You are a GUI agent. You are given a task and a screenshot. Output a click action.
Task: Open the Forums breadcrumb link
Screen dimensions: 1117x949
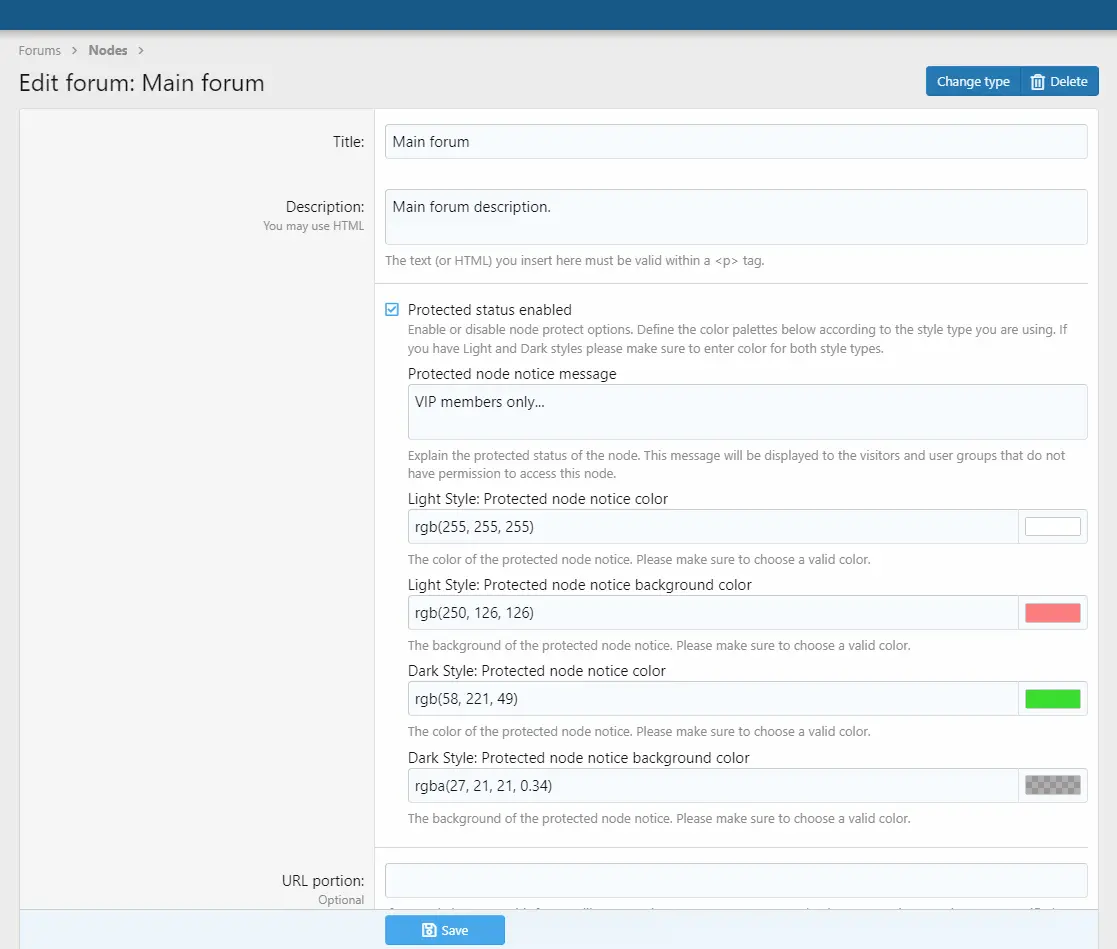(40, 50)
